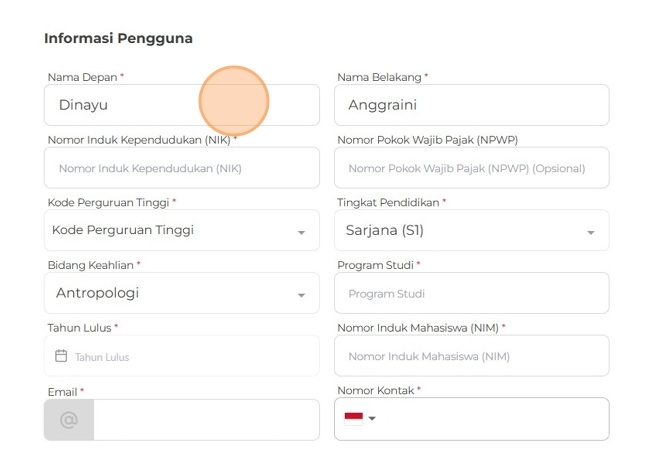Focus the Nomor Pokok Wajib Pajak input
This screenshot has height=454, width=650.
coord(471,168)
